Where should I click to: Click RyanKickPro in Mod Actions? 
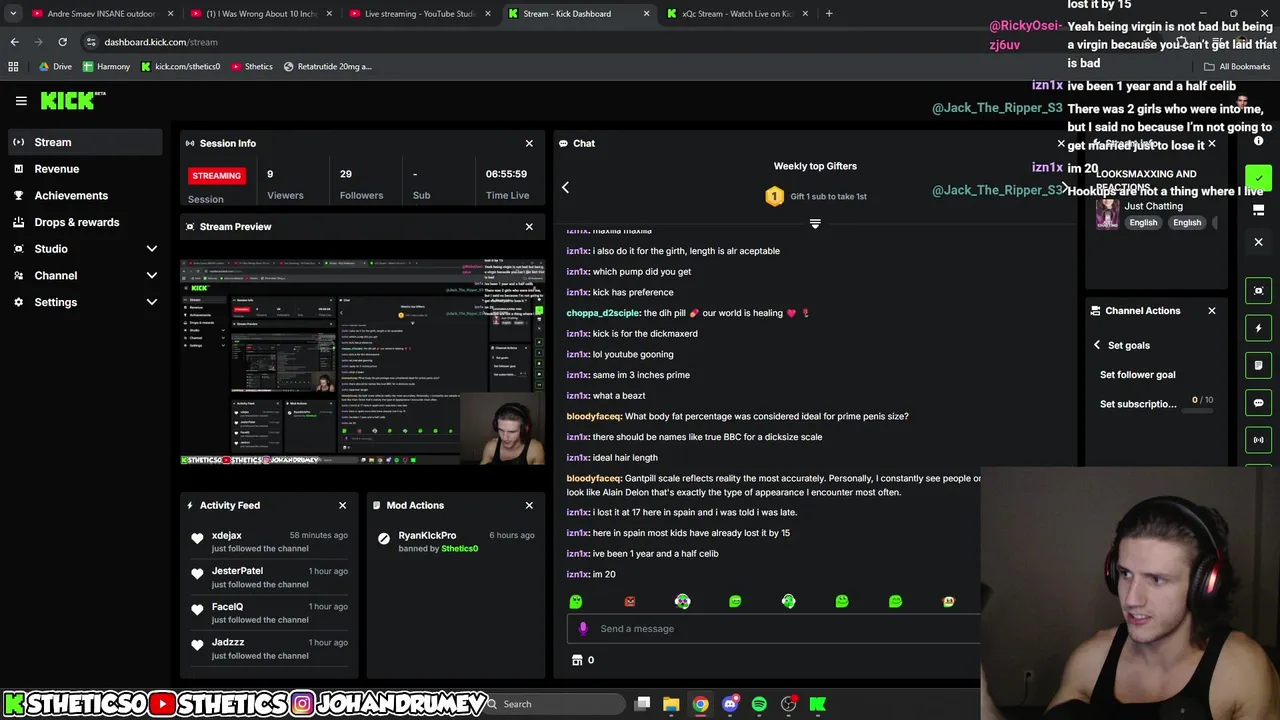[x=427, y=536]
